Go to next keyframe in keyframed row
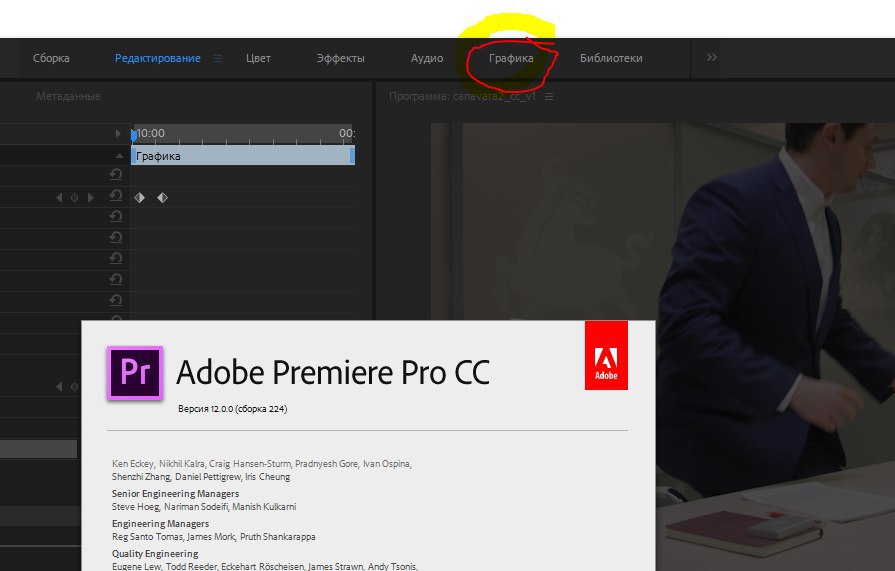 90,198
